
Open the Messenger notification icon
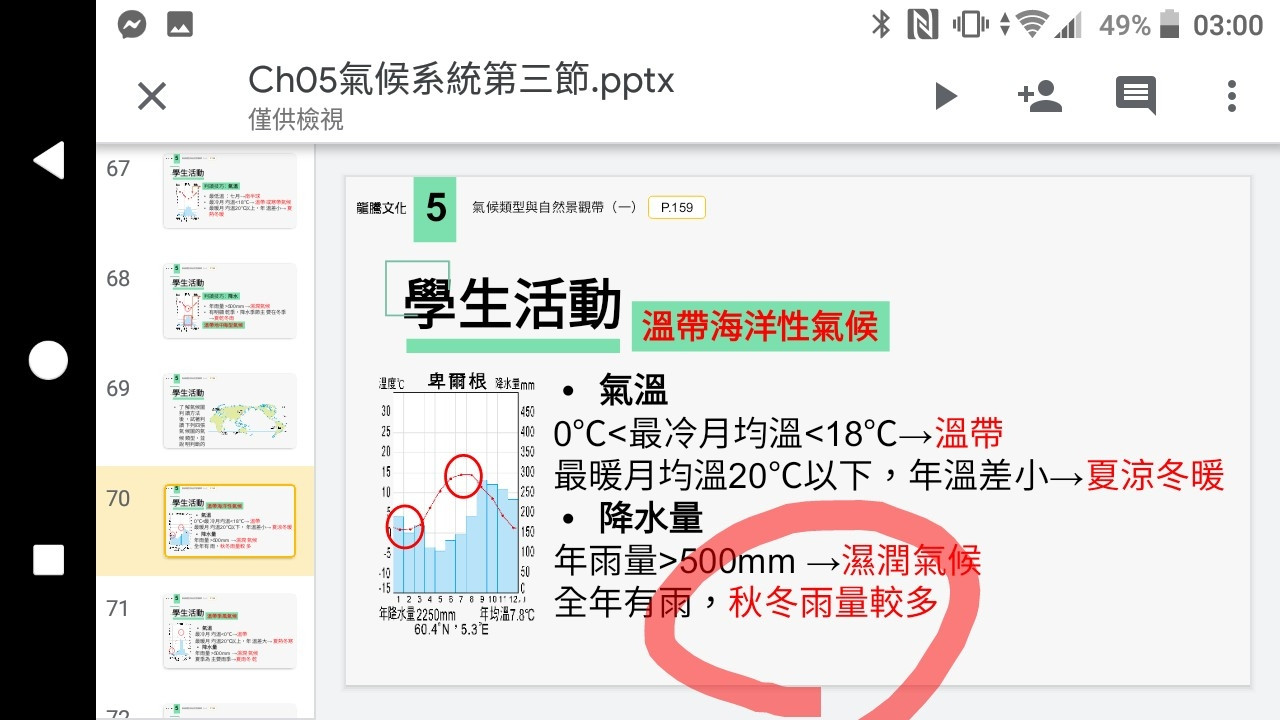pyautogui.click(x=132, y=25)
